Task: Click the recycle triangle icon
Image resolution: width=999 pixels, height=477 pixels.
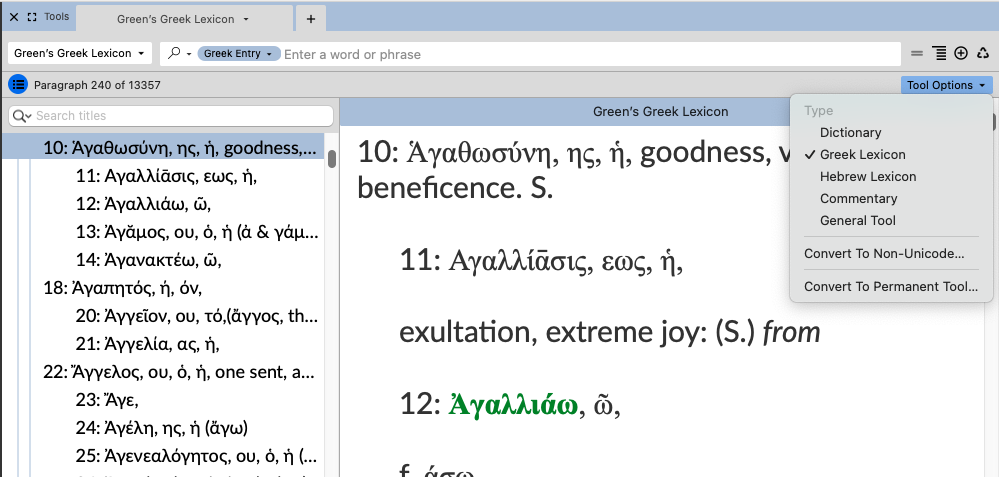Action: [x=983, y=54]
